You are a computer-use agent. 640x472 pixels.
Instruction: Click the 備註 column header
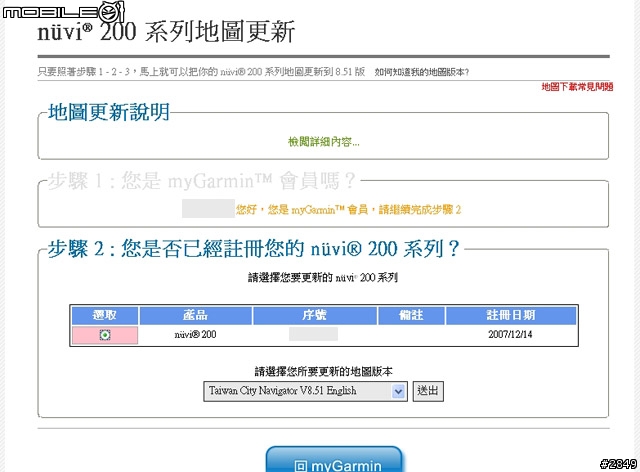(x=411, y=315)
